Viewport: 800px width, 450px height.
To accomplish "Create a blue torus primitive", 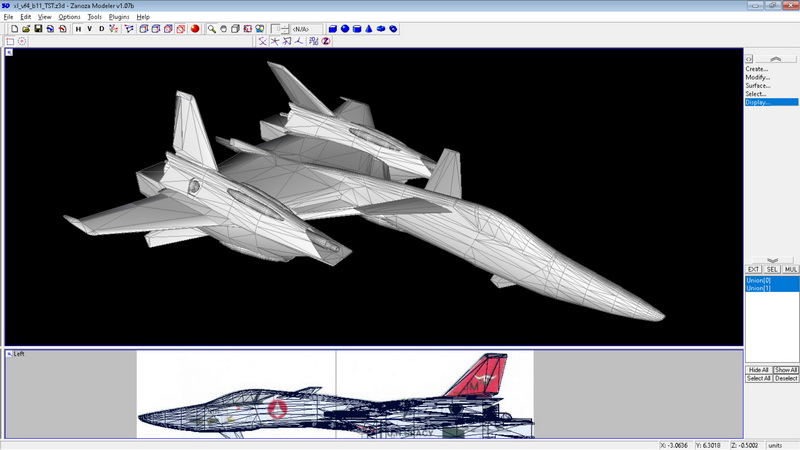I will pyautogui.click(x=393, y=29).
